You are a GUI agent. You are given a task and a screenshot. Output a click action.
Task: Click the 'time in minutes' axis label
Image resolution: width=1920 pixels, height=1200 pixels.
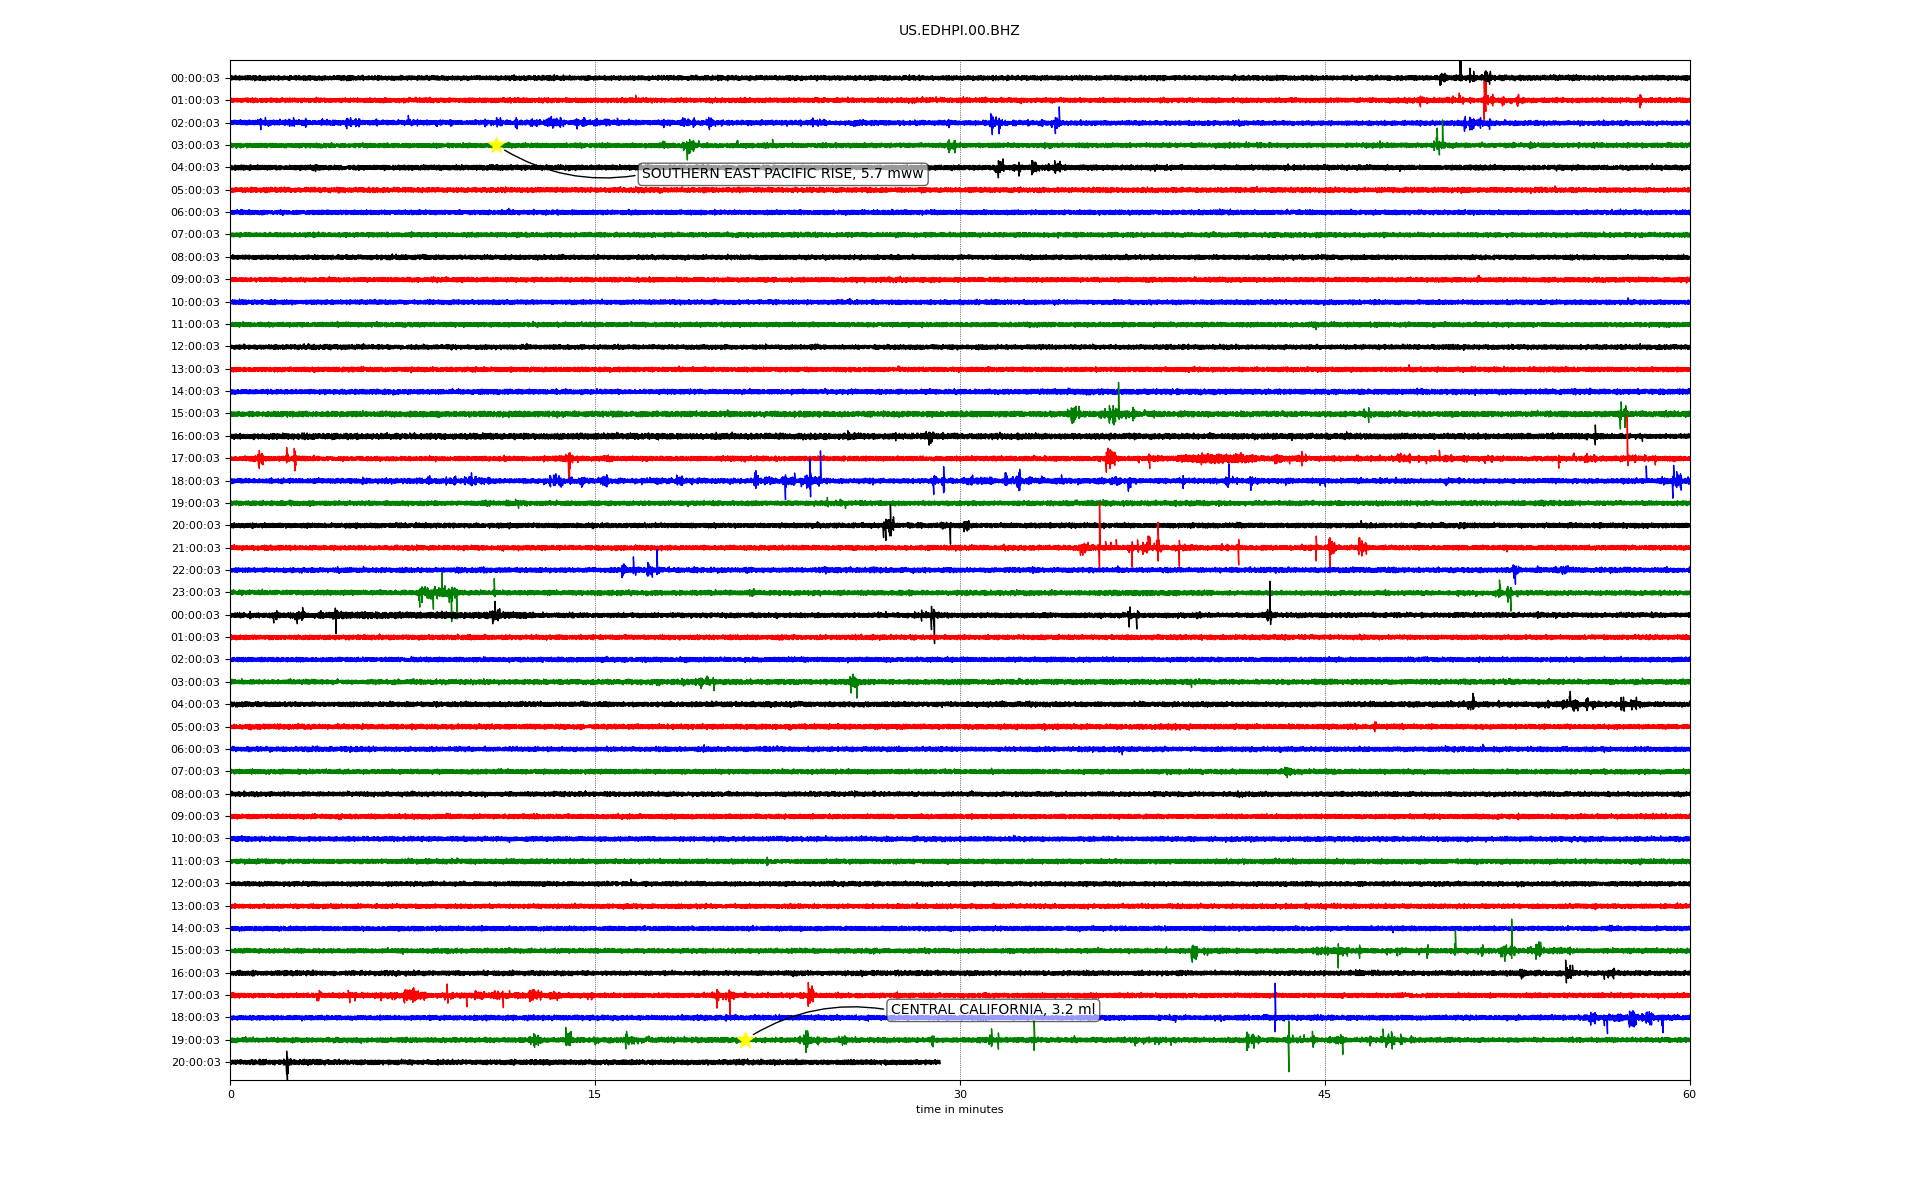959,1110
